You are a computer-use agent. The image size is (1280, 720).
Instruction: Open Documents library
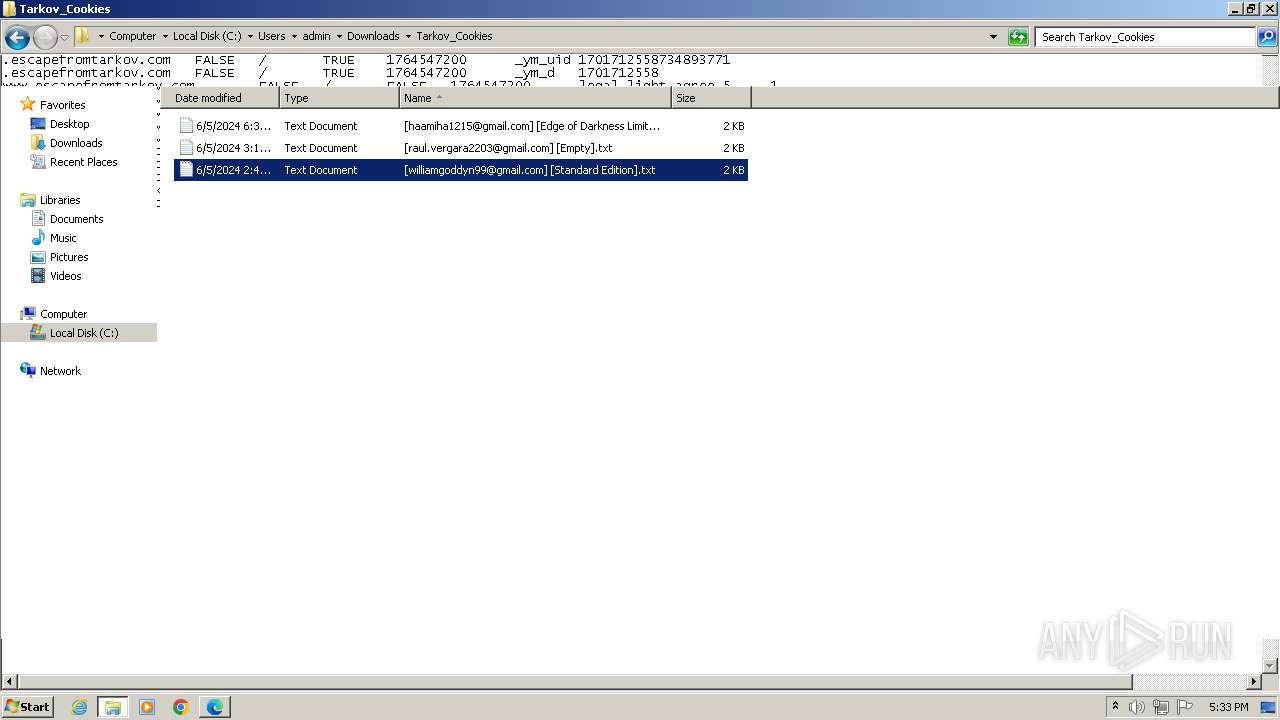(76, 219)
